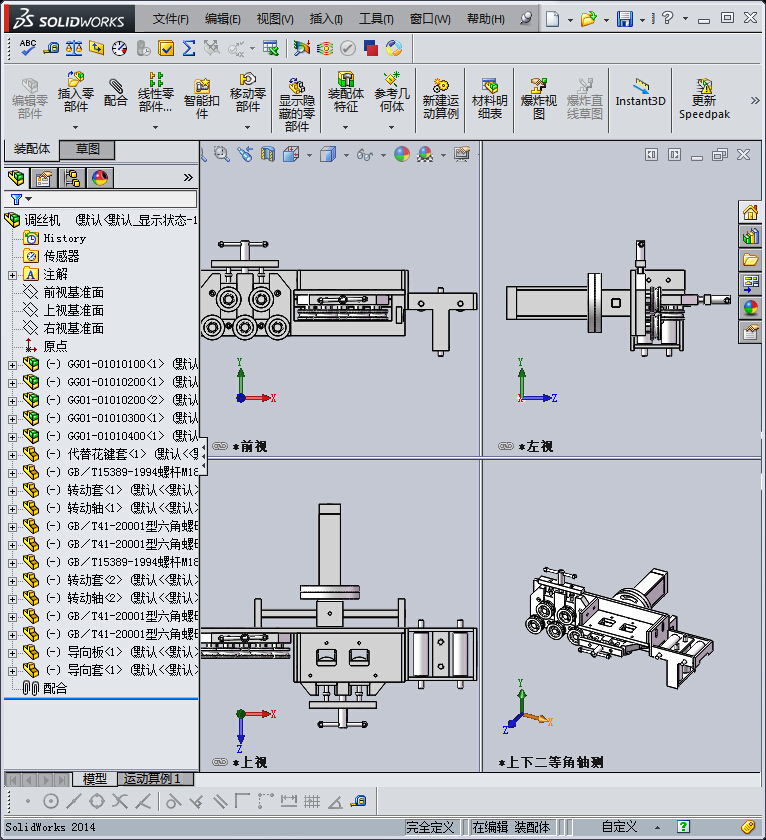
Task: Expand GG01-01010100<1> component node
Action: pyautogui.click(x=12, y=365)
